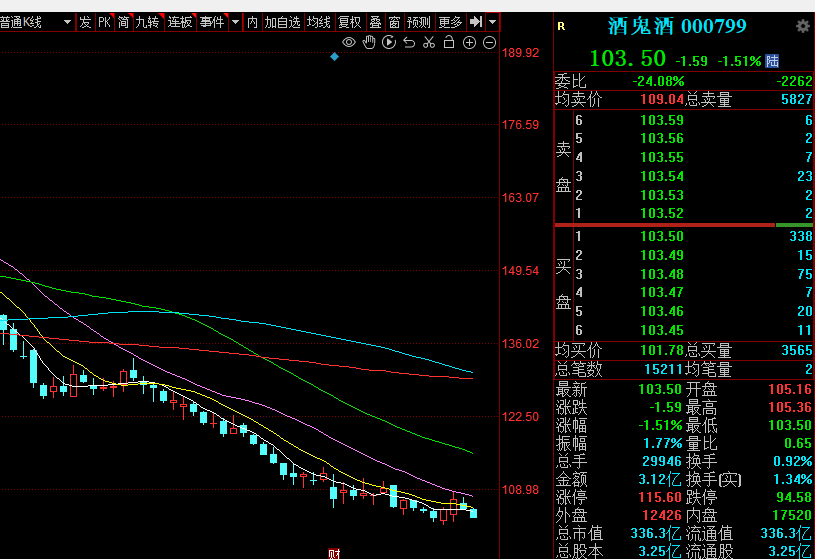Click the price axis label 189.92

[520, 53]
